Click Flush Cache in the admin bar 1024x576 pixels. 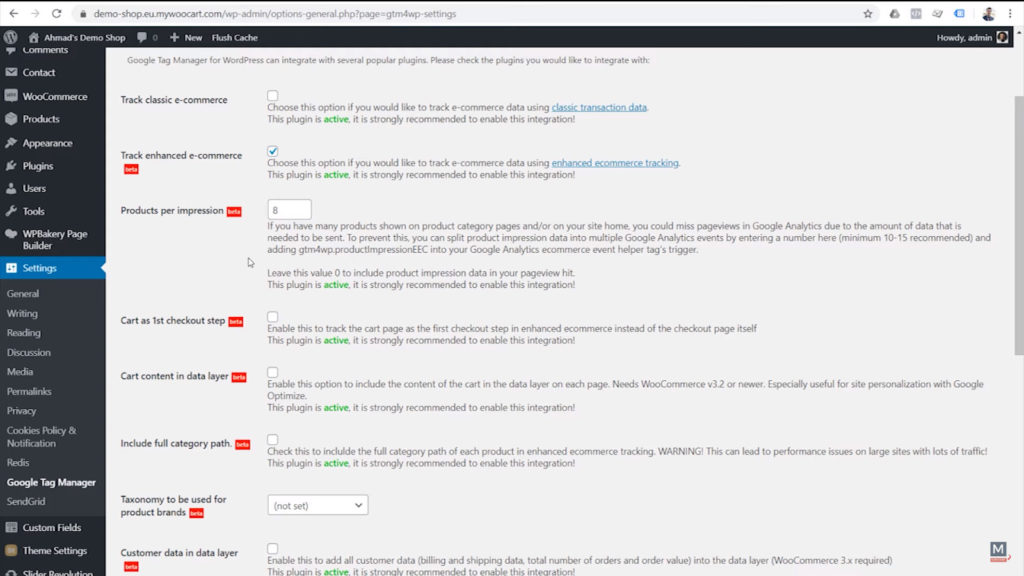pos(234,36)
